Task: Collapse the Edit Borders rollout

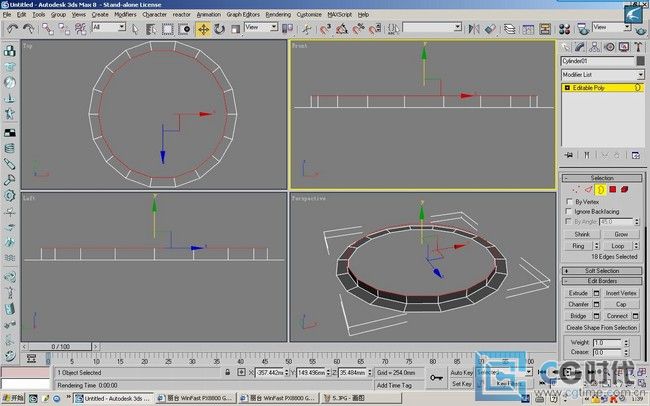Action: point(602,281)
